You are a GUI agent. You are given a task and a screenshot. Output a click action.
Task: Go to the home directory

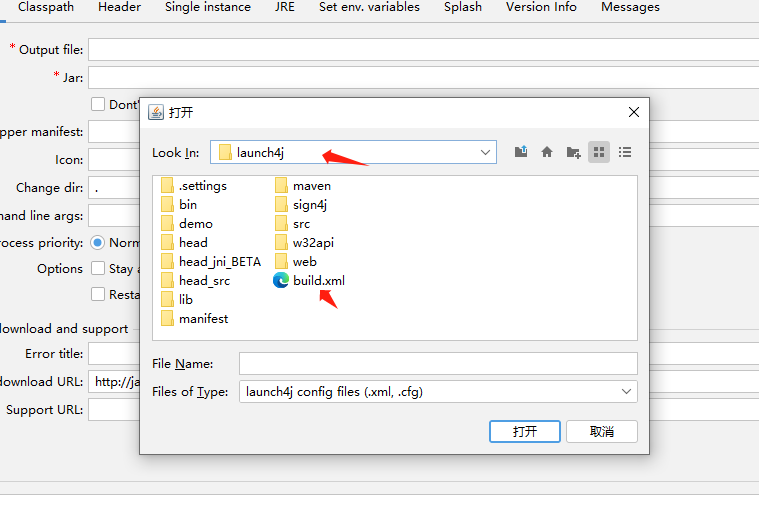pos(547,152)
